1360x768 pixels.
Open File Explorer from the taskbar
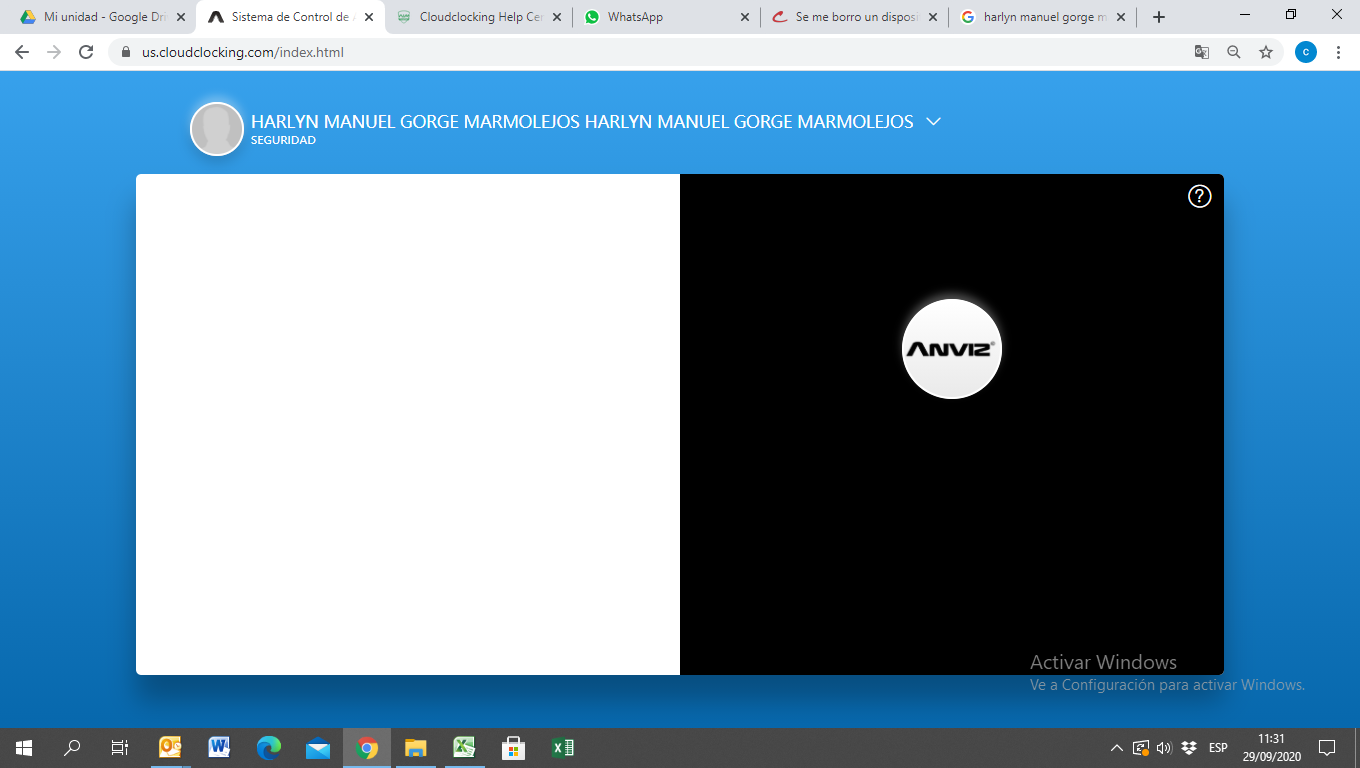coord(416,747)
